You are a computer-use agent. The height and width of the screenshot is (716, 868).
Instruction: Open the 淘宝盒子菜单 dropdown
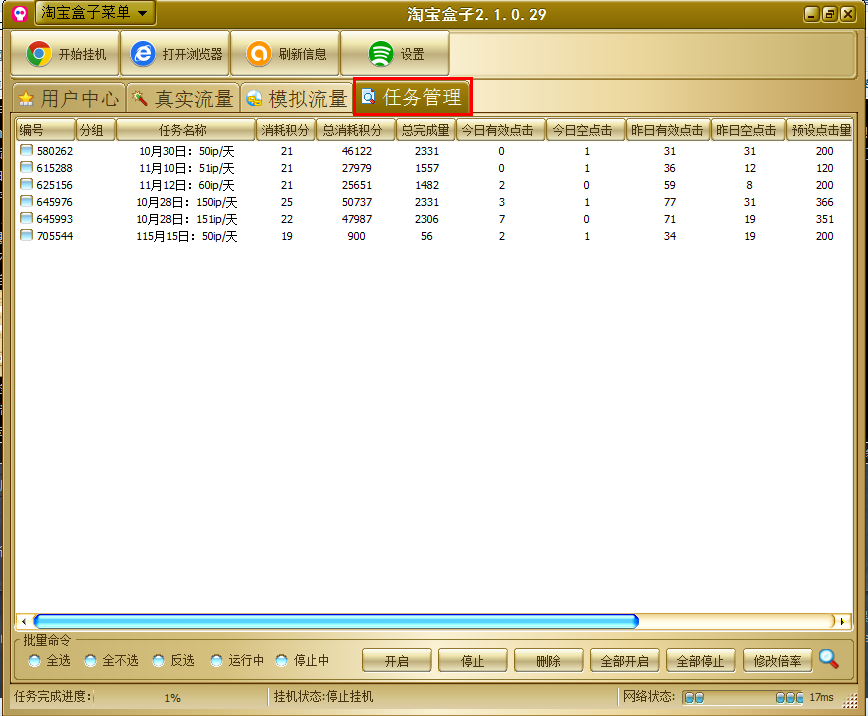[x=95, y=12]
